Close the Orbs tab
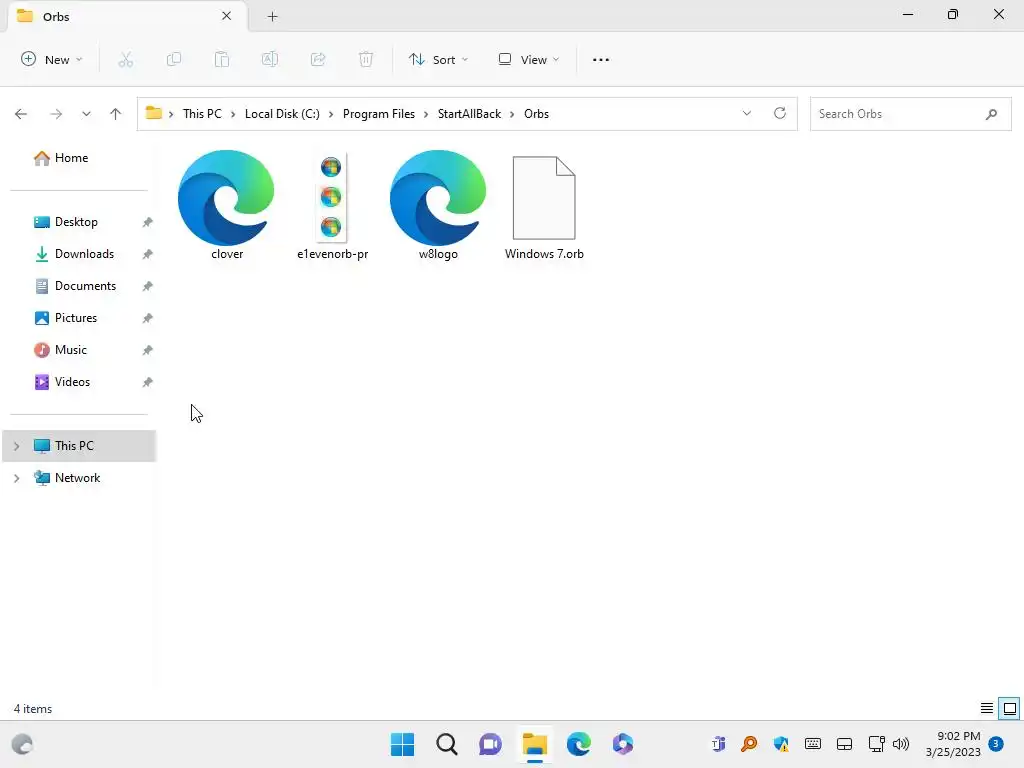 [227, 16]
